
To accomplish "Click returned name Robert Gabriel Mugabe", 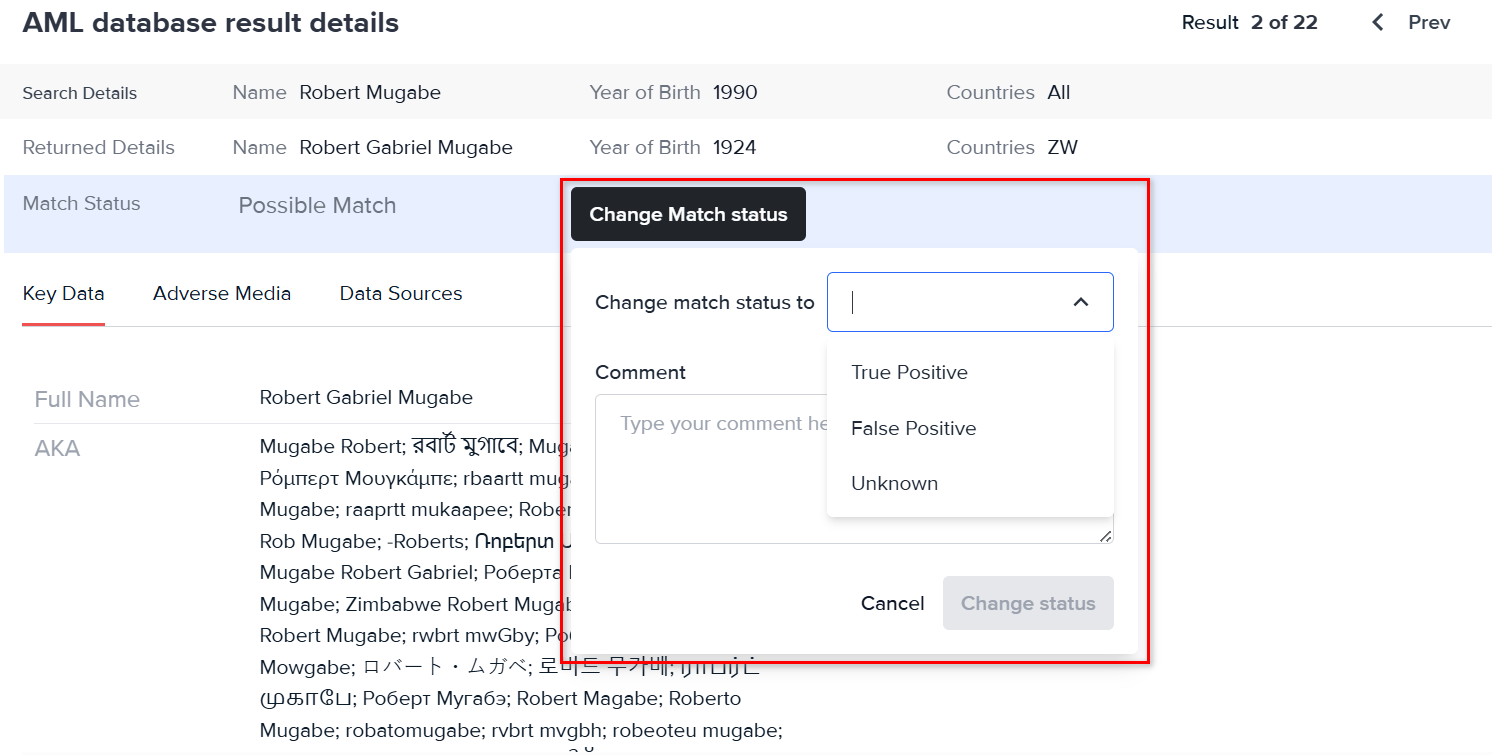I will [x=406, y=147].
